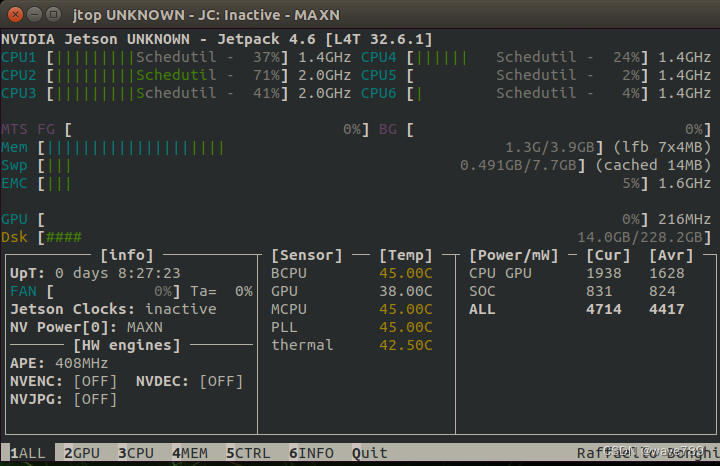
Task: Click the CPU GPU power row
Action: point(577,273)
